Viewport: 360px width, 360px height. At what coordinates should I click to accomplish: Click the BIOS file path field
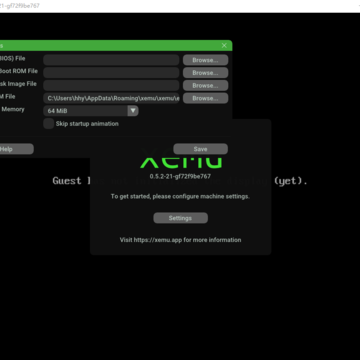coord(111,60)
